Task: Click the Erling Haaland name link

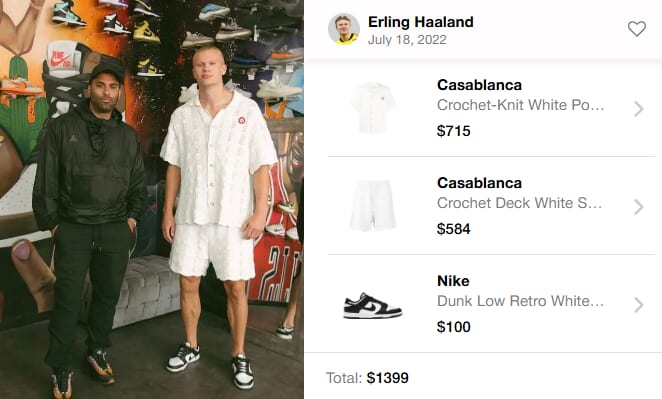Action: [x=421, y=22]
